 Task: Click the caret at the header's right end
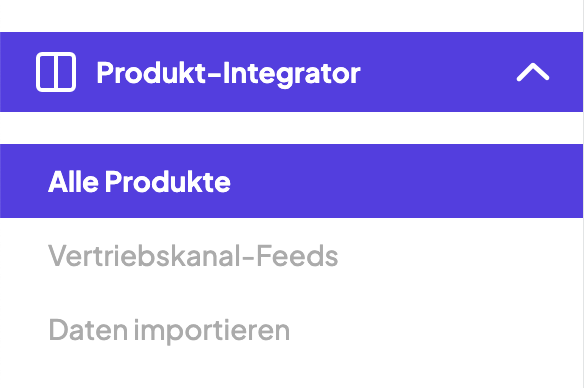pyautogui.click(x=533, y=72)
